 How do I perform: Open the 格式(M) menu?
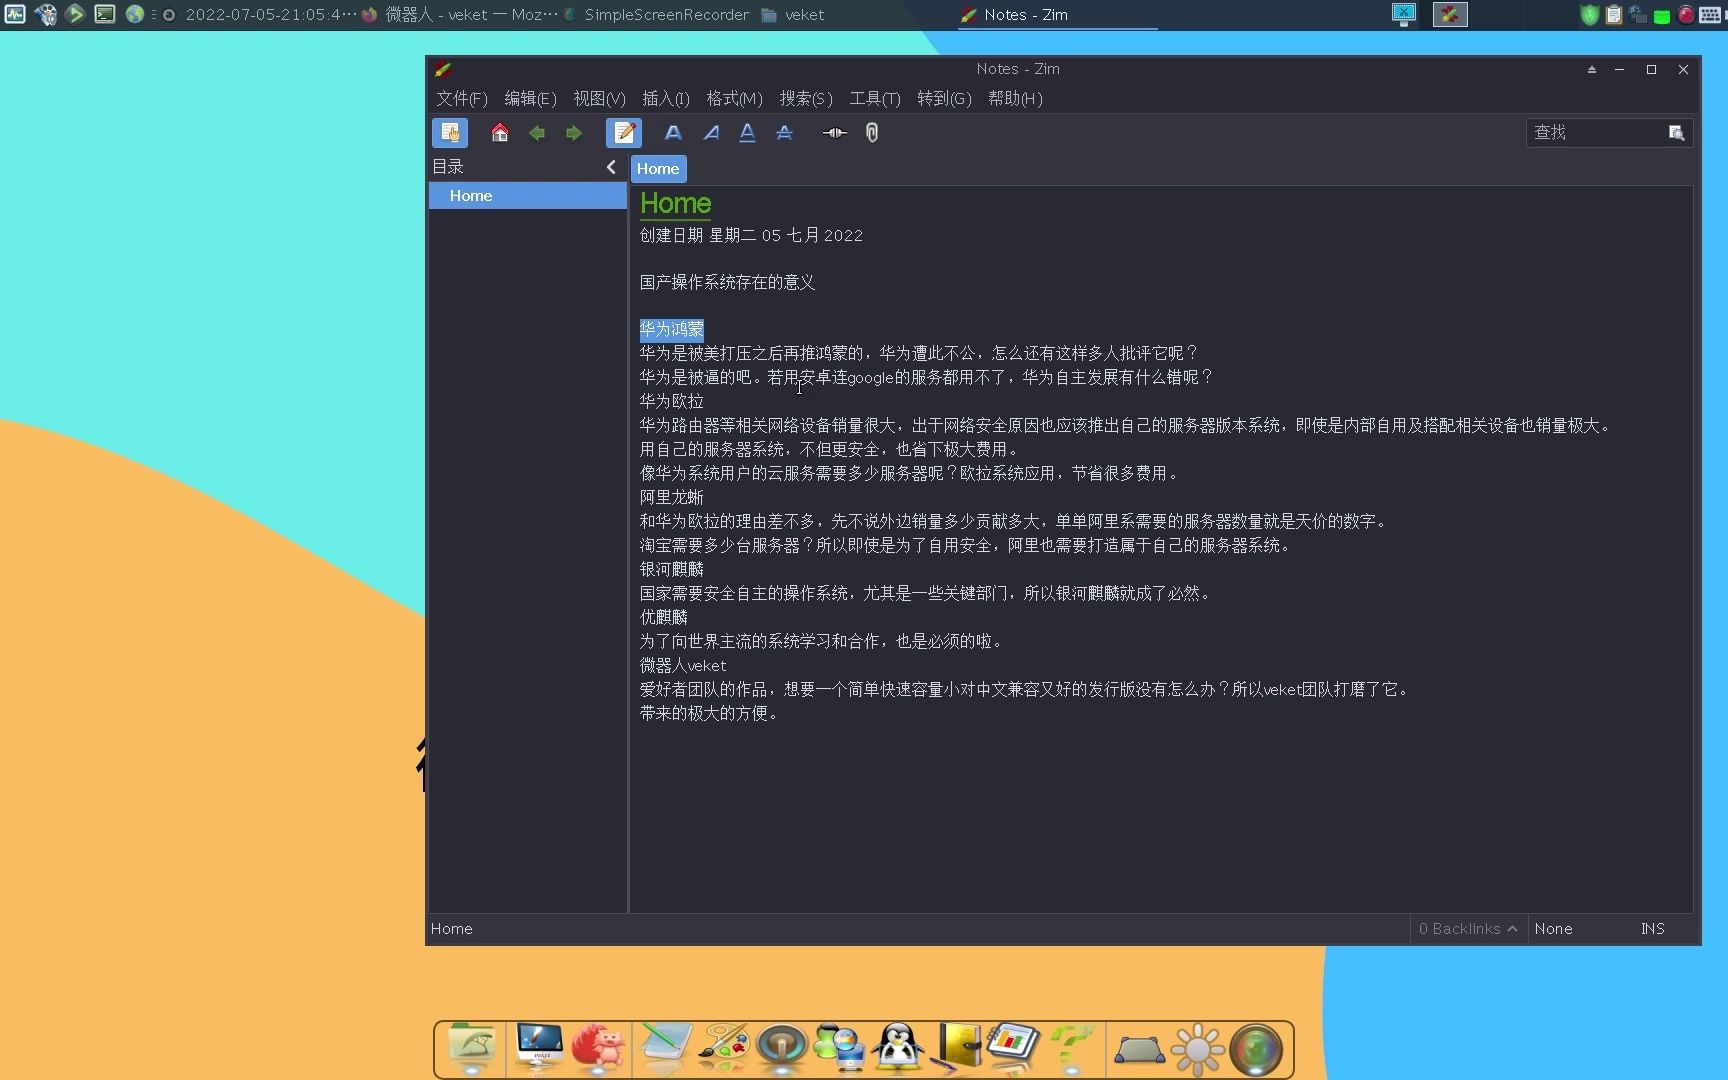pyautogui.click(x=733, y=98)
